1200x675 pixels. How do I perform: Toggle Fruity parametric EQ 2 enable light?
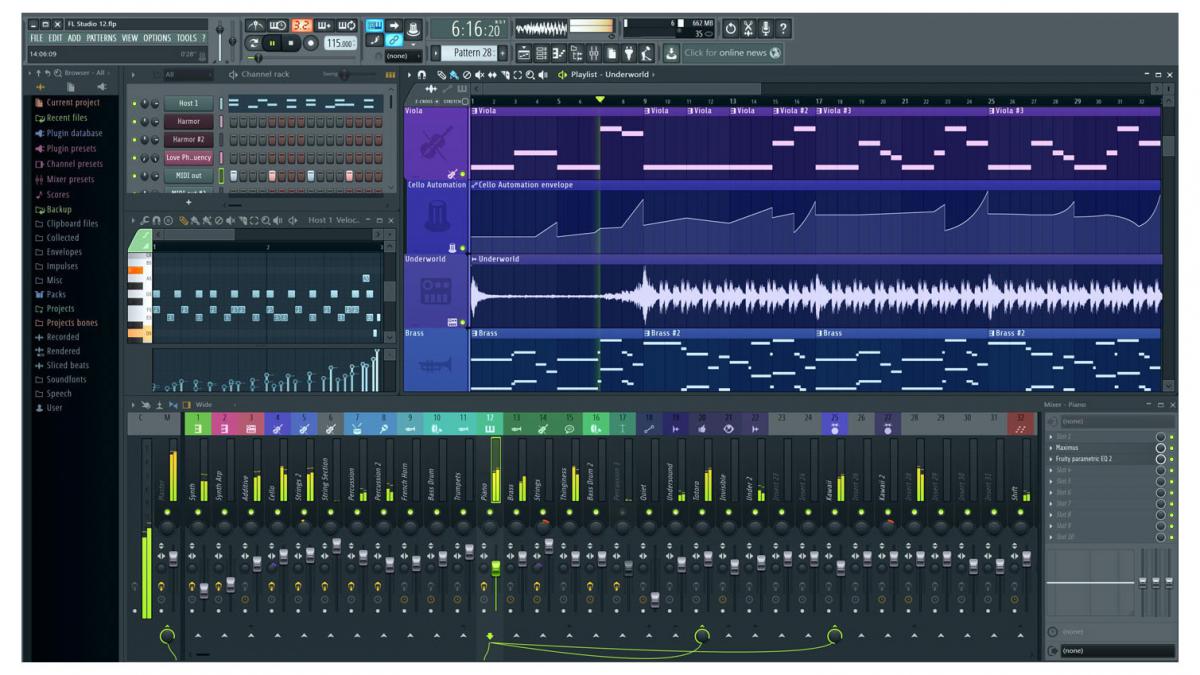[x=1172, y=459]
